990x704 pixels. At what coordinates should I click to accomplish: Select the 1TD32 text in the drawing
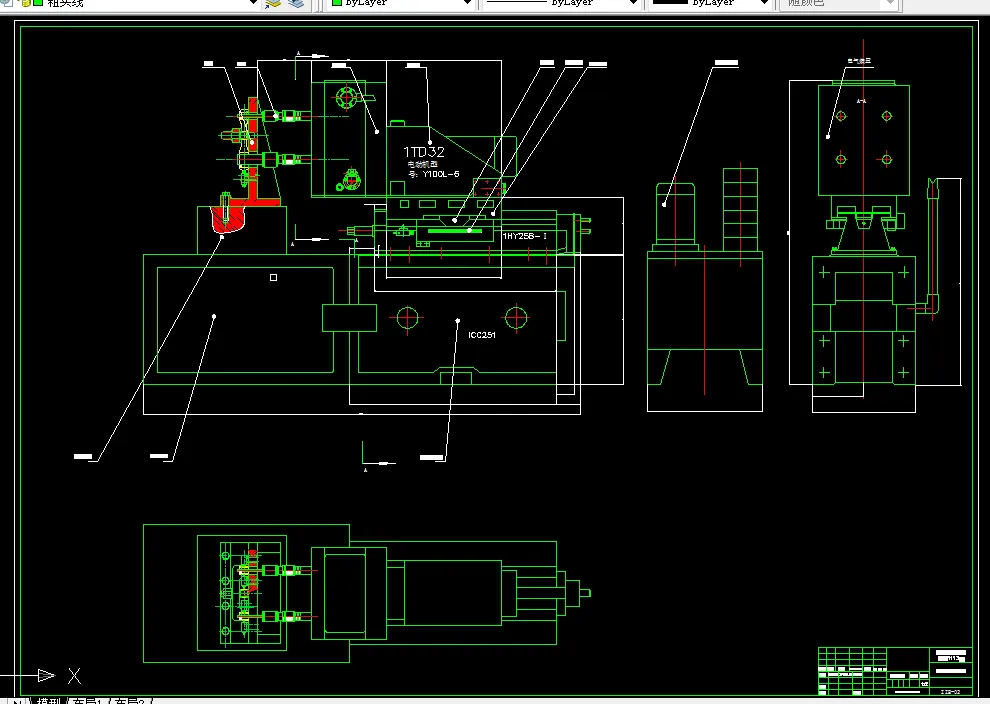[x=424, y=152]
